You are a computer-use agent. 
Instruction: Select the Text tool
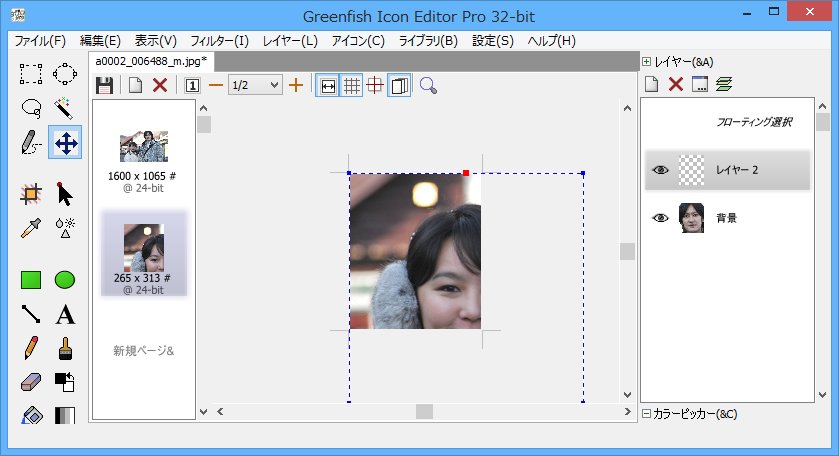click(x=65, y=315)
